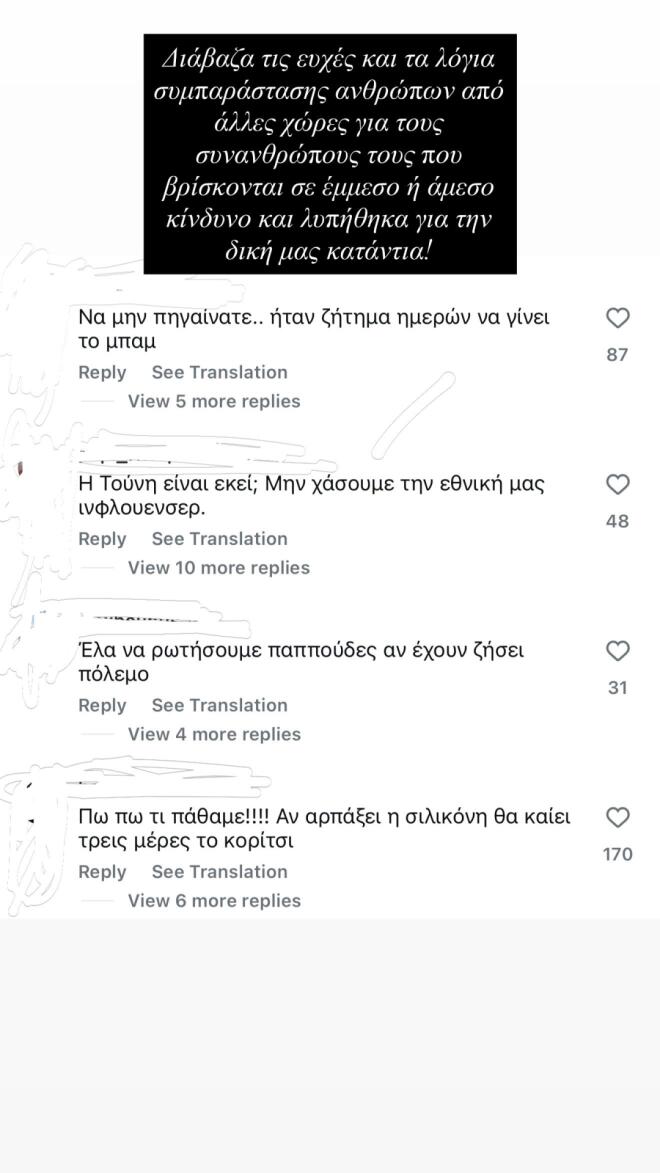Tap the heart icon showing 31 likes
Viewport: 660px width, 1173px height.
[618, 651]
